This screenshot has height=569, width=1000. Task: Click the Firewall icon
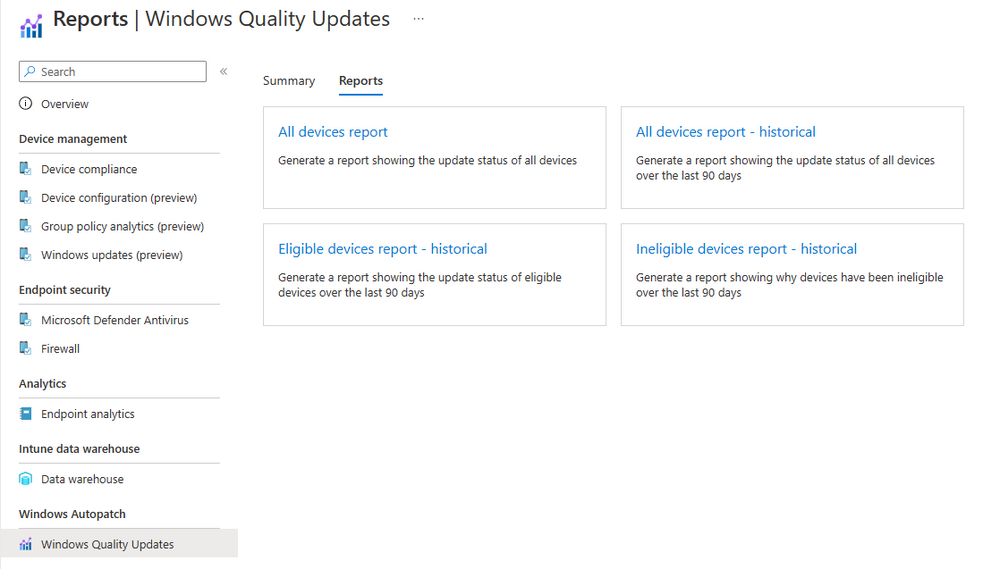[26, 348]
